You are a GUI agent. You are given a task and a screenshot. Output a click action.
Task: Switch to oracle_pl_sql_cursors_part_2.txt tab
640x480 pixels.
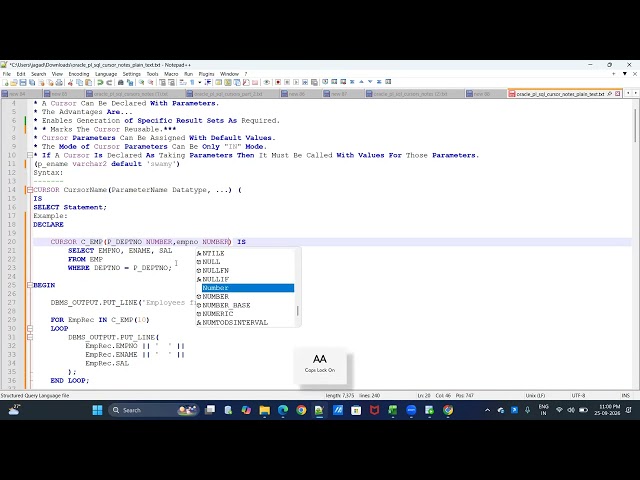pyautogui.click(x=235, y=94)
